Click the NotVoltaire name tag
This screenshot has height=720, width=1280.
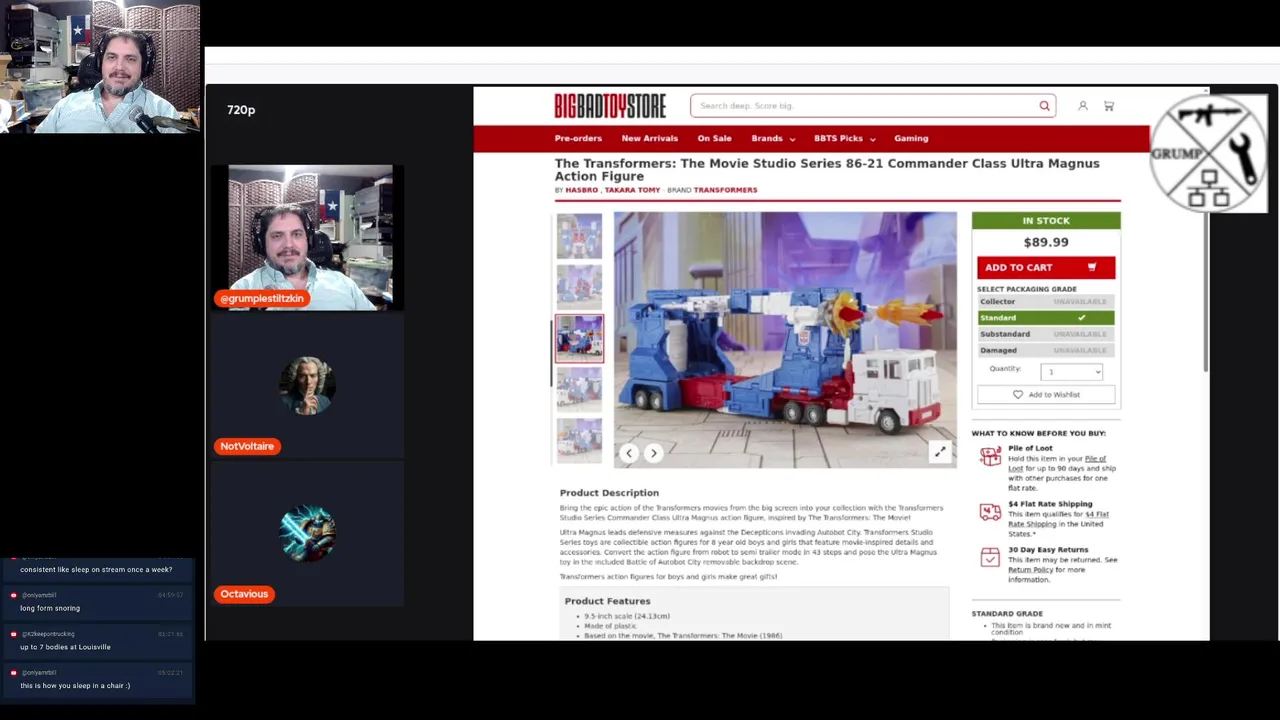click(x=247, y=446)
